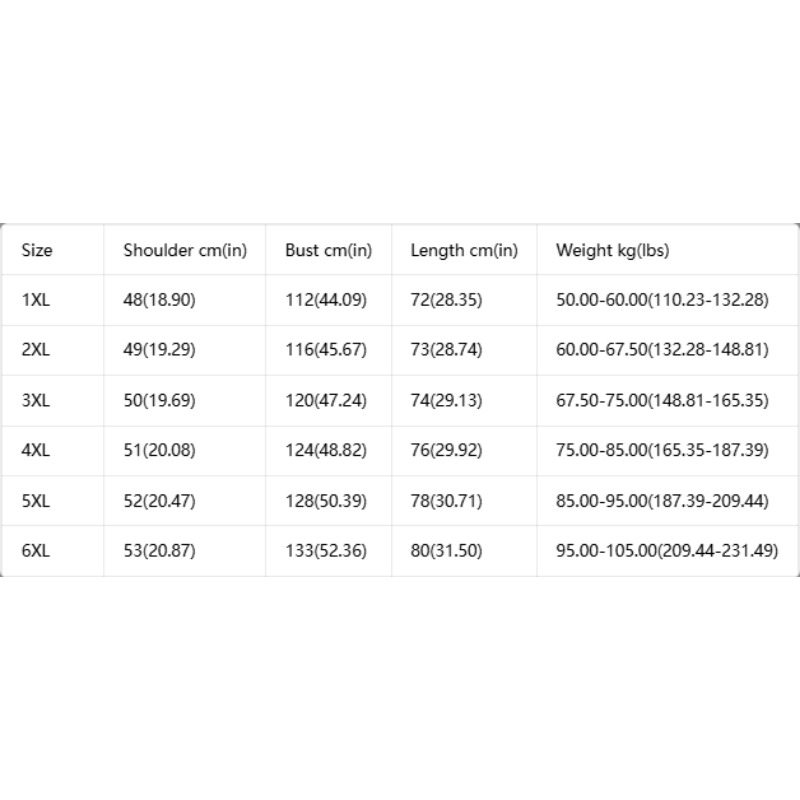Click the 48(18.90) shoulder cell
Image resolution: width=800 pixels, height=800 pixels.
159,299
